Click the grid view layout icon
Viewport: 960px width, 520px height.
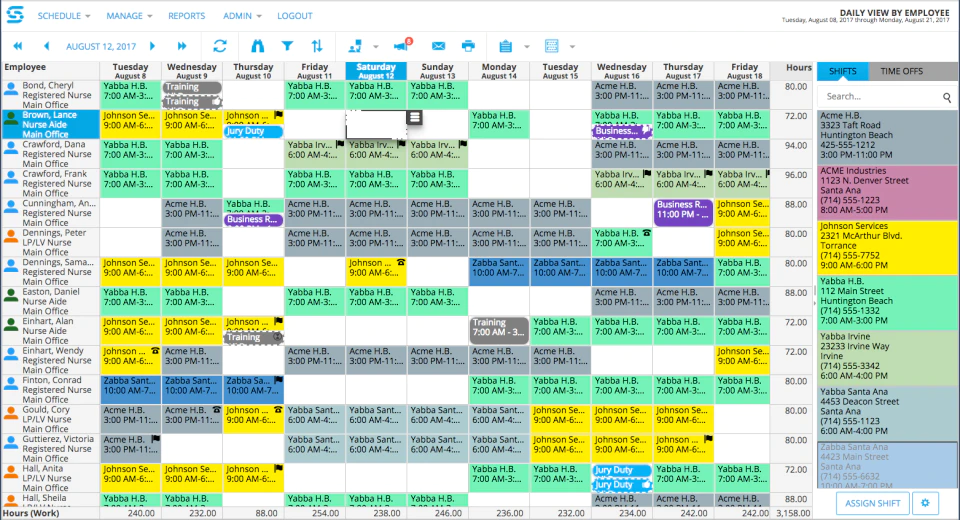pos(552,46)
